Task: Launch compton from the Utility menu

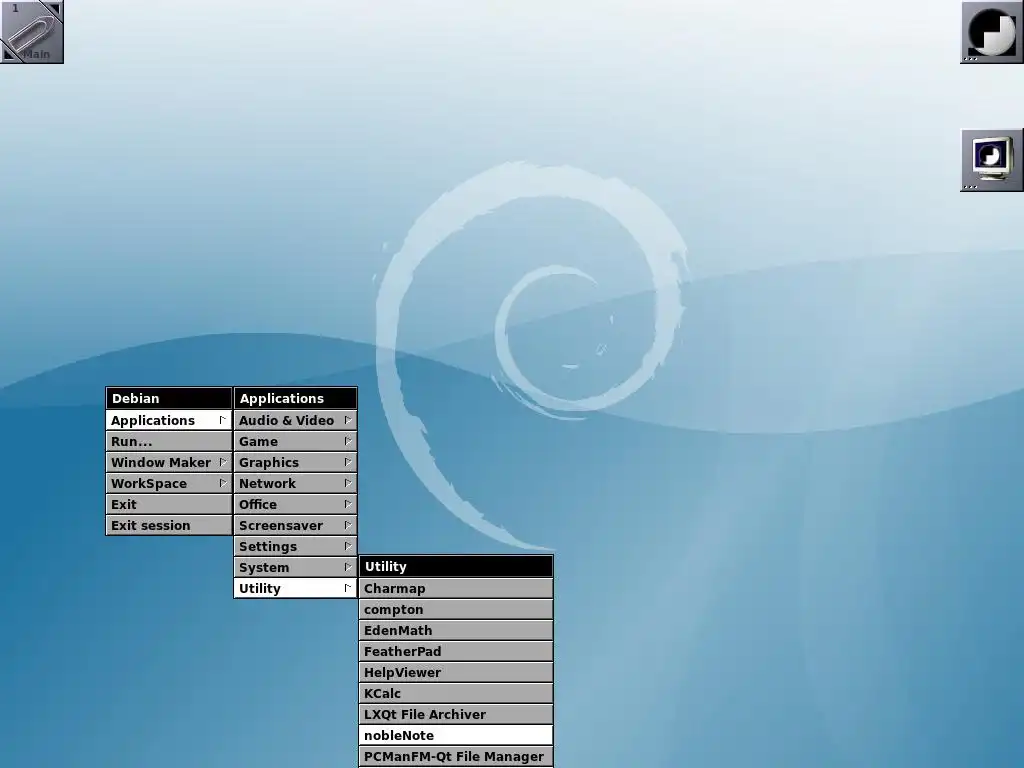Action: click(x=456, y=609)
